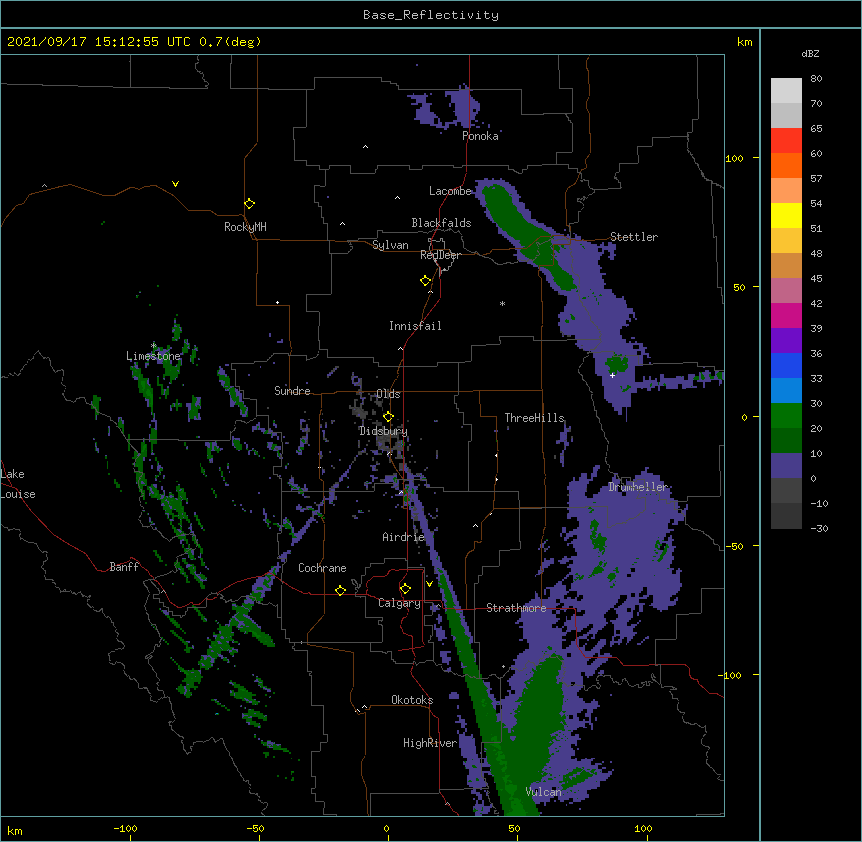Viewport: 862px width, 842px height.
Task: Select the yellow V marker east of Calgary
Action: point(429,584)
